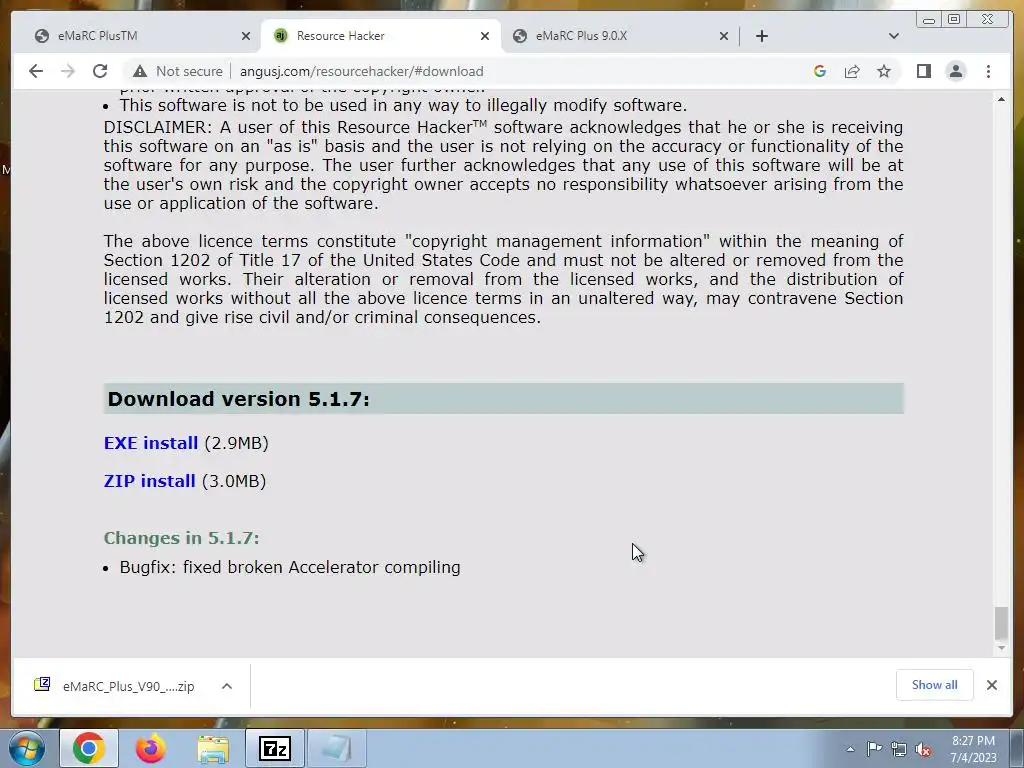Click scrollbar down arrow

(x=1001, y=648)
